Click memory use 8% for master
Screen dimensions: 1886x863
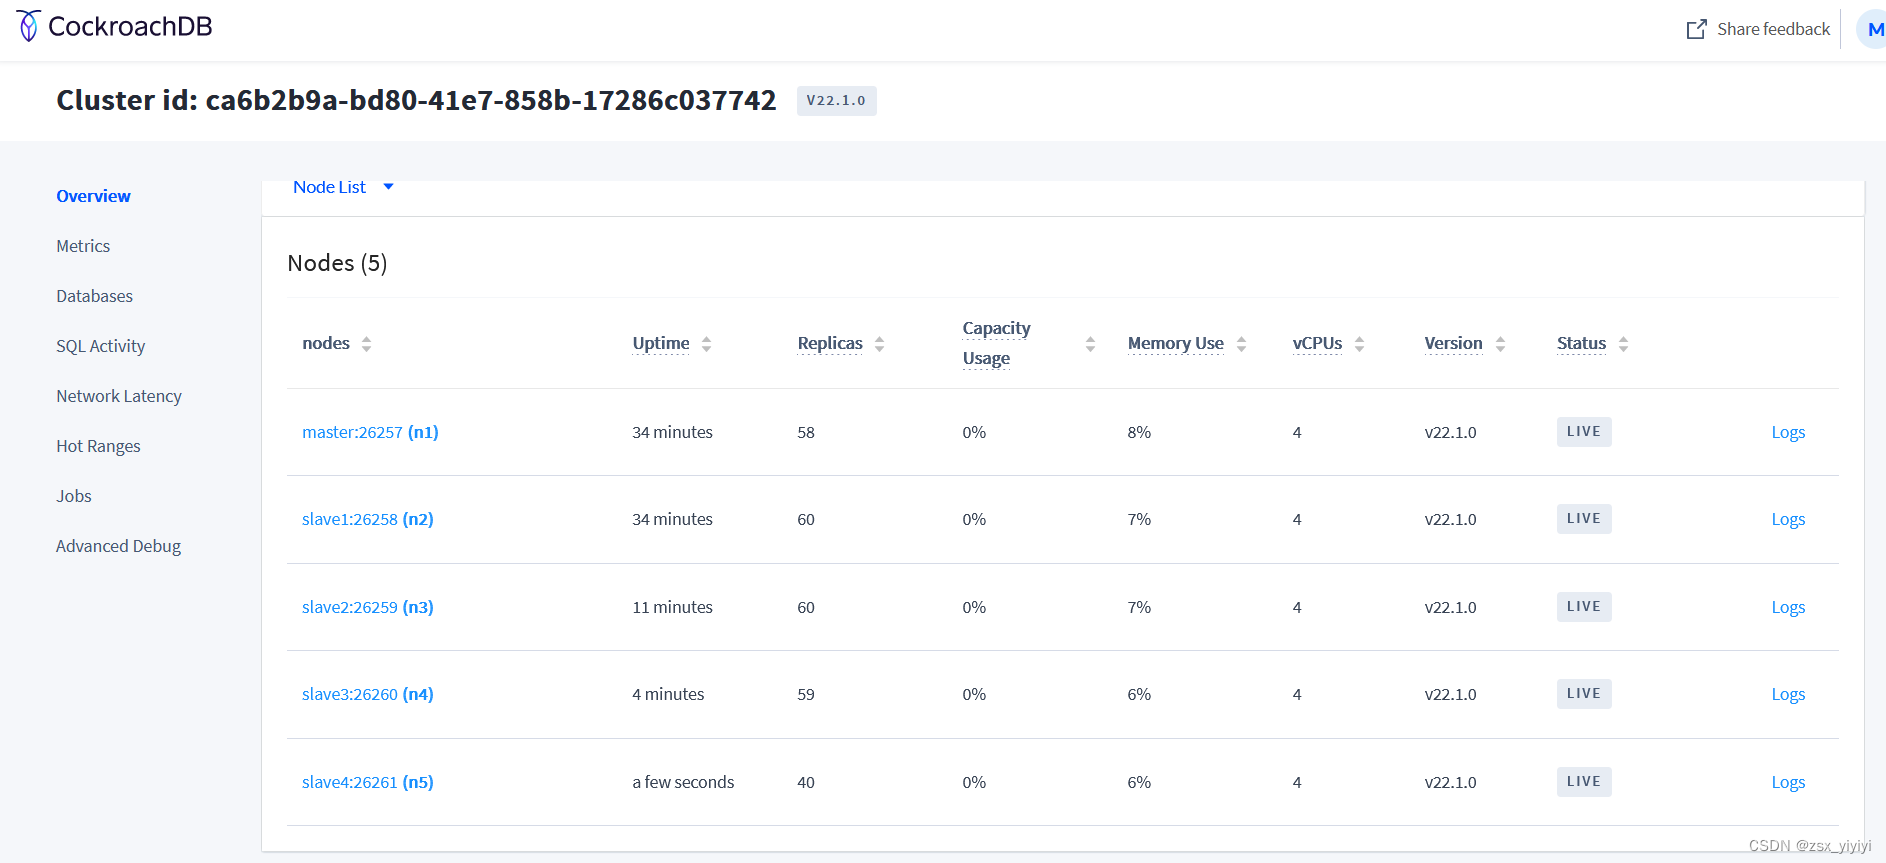point(1139,432)
